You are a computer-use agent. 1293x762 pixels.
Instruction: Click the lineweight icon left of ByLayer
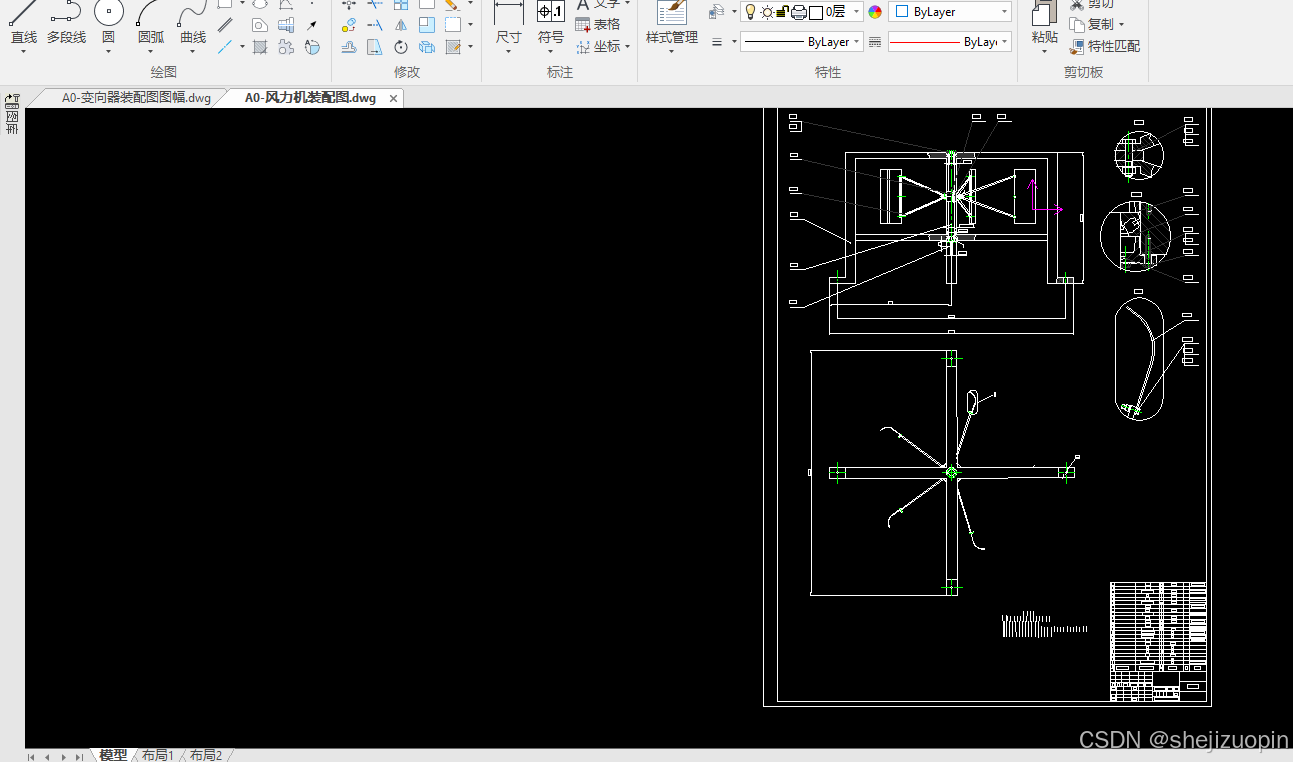(x=717, y=42)
